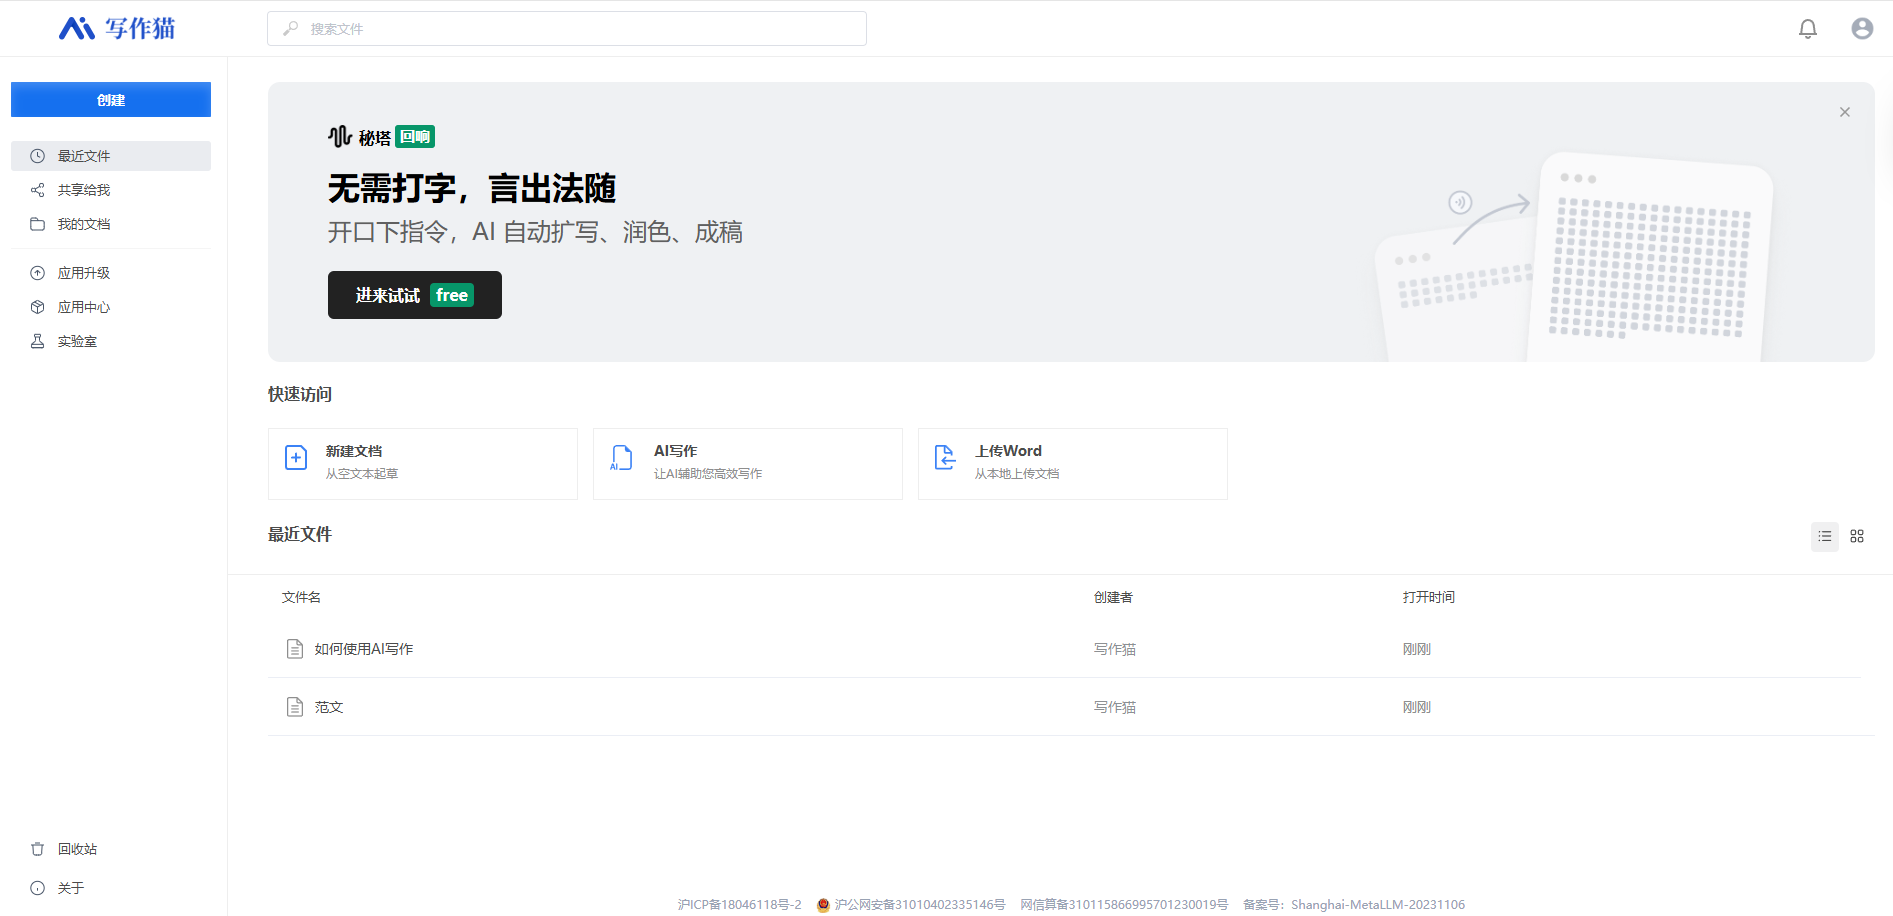1893x916 pixels.
Task: Open 关于 in the sidebar
Action: coord(111,888)
